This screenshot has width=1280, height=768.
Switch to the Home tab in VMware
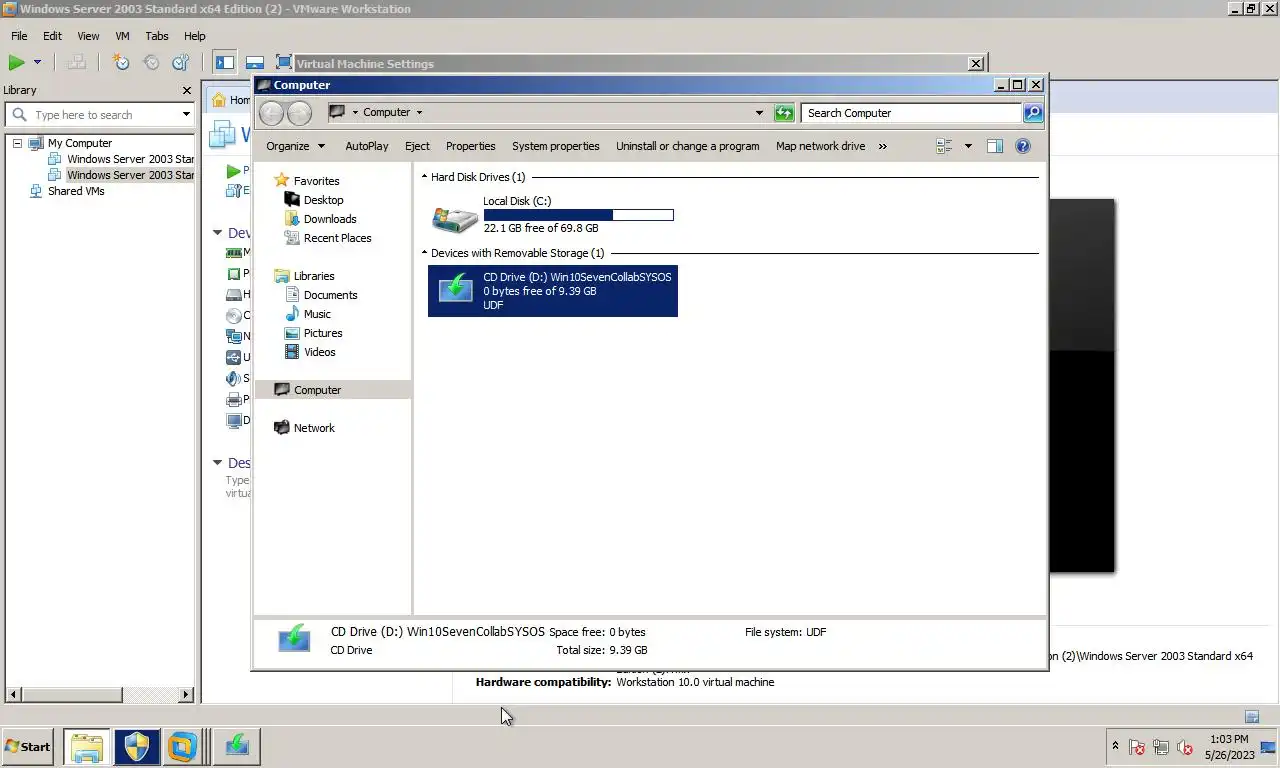click(231, 100)
